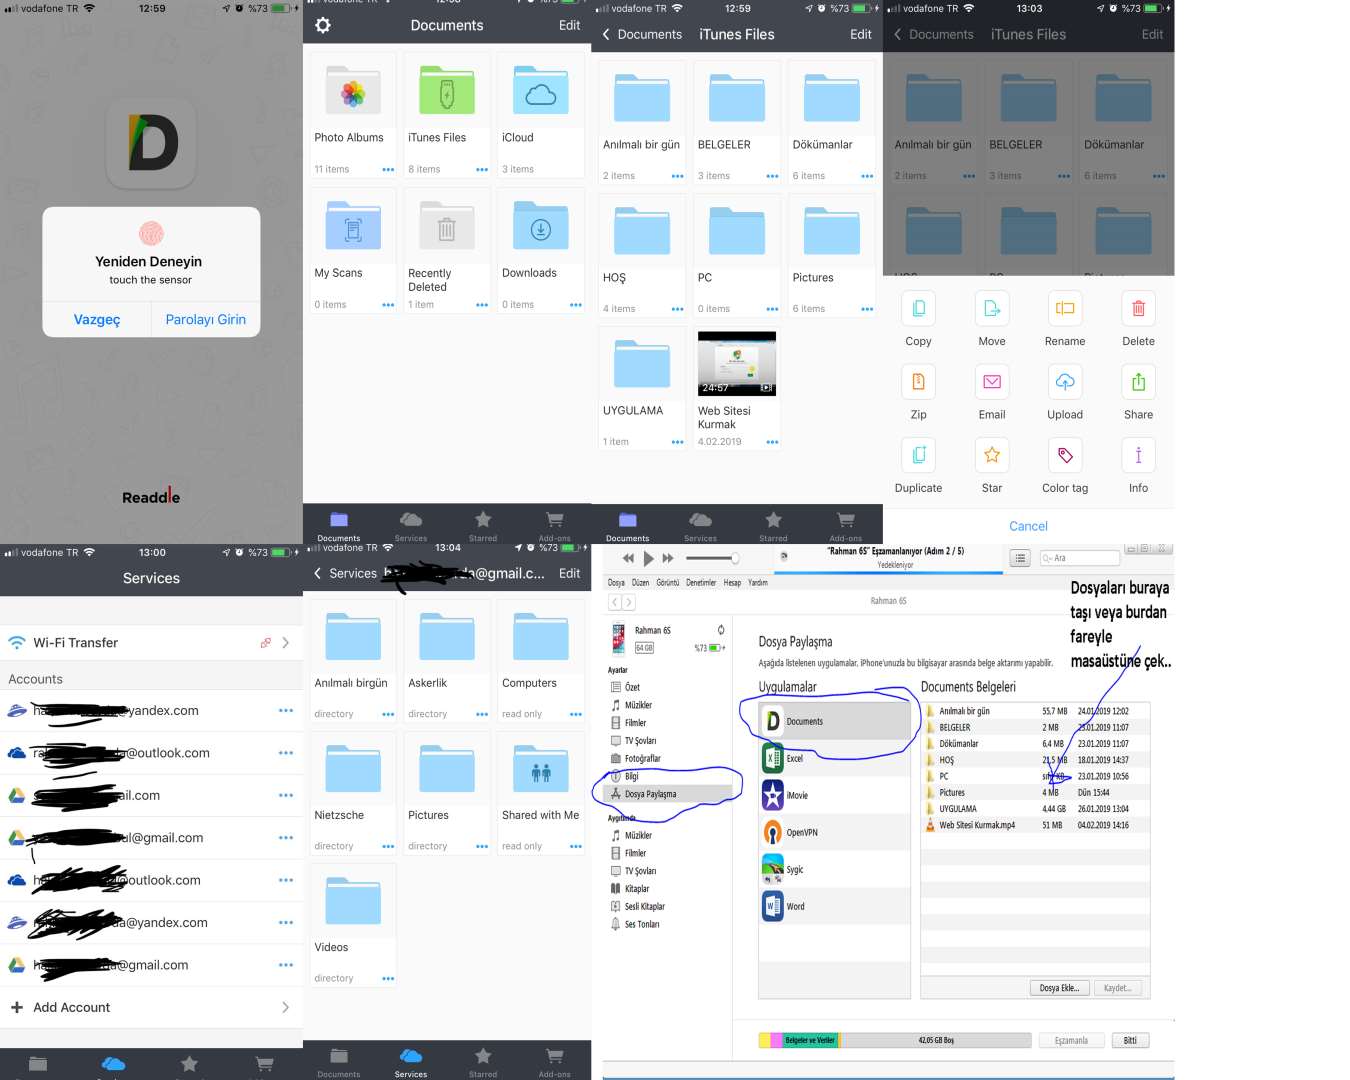Screen dimensions: 1350x1080
Task: Open the iCloud folder in Documents
Action: pyautogui.click(x=540, y=91)
